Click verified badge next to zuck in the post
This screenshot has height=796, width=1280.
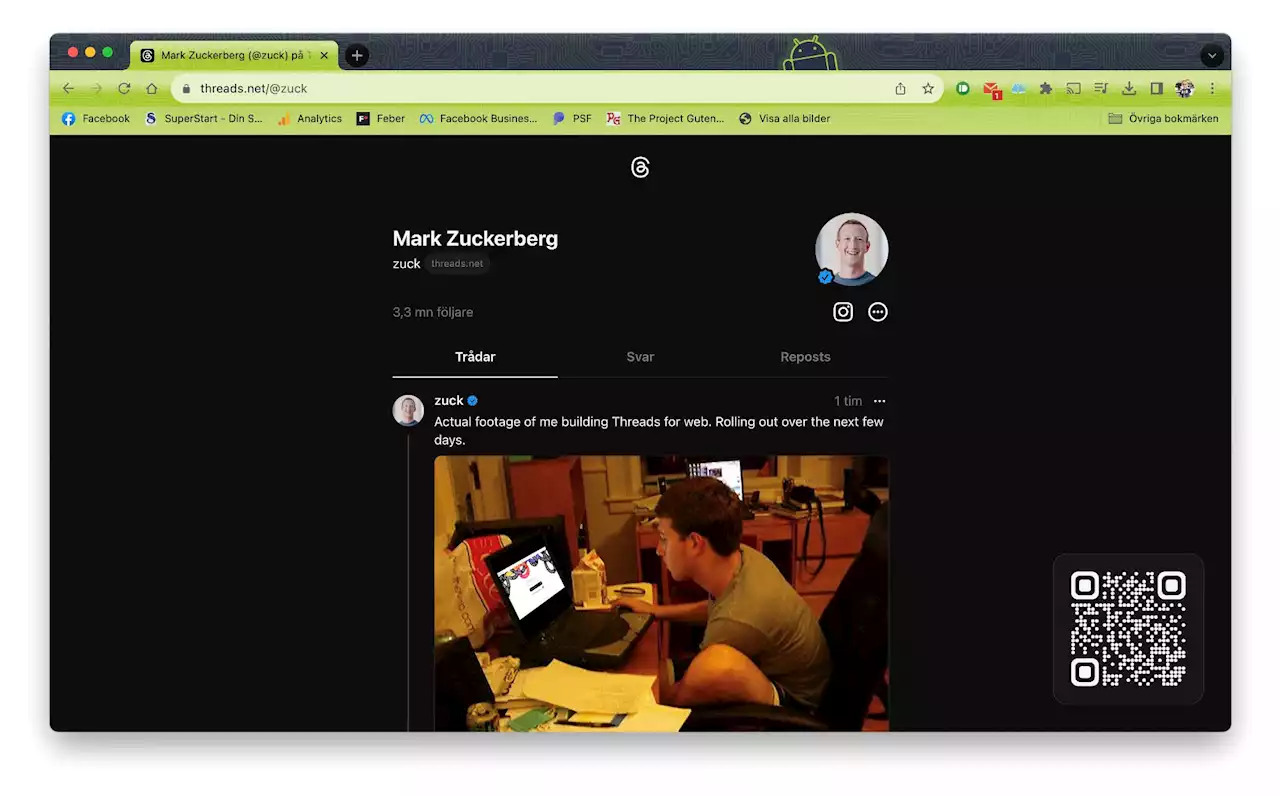point(473,401)
